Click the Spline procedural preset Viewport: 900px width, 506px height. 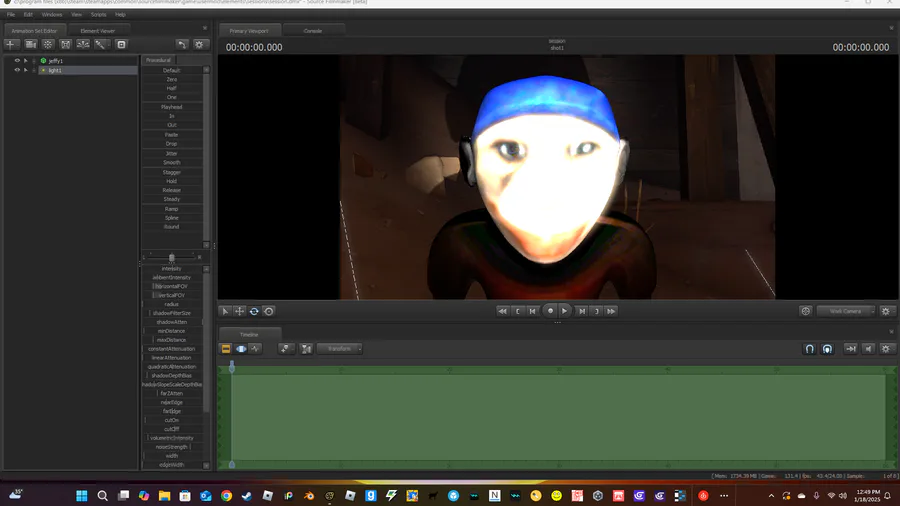pyautogui.click(x=172, y=218)
